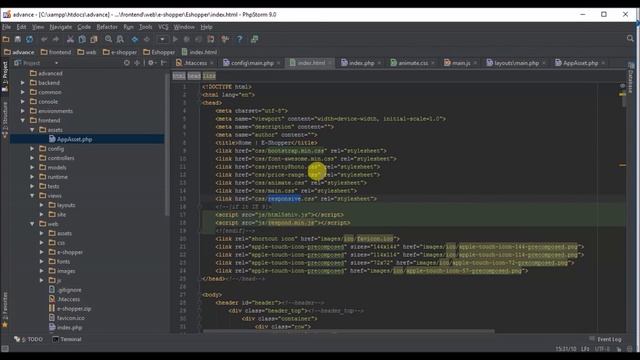The width and height of the screenshot is (640, 360).
Task: Click the Paste toolbar icon
Action: (94, 39)
